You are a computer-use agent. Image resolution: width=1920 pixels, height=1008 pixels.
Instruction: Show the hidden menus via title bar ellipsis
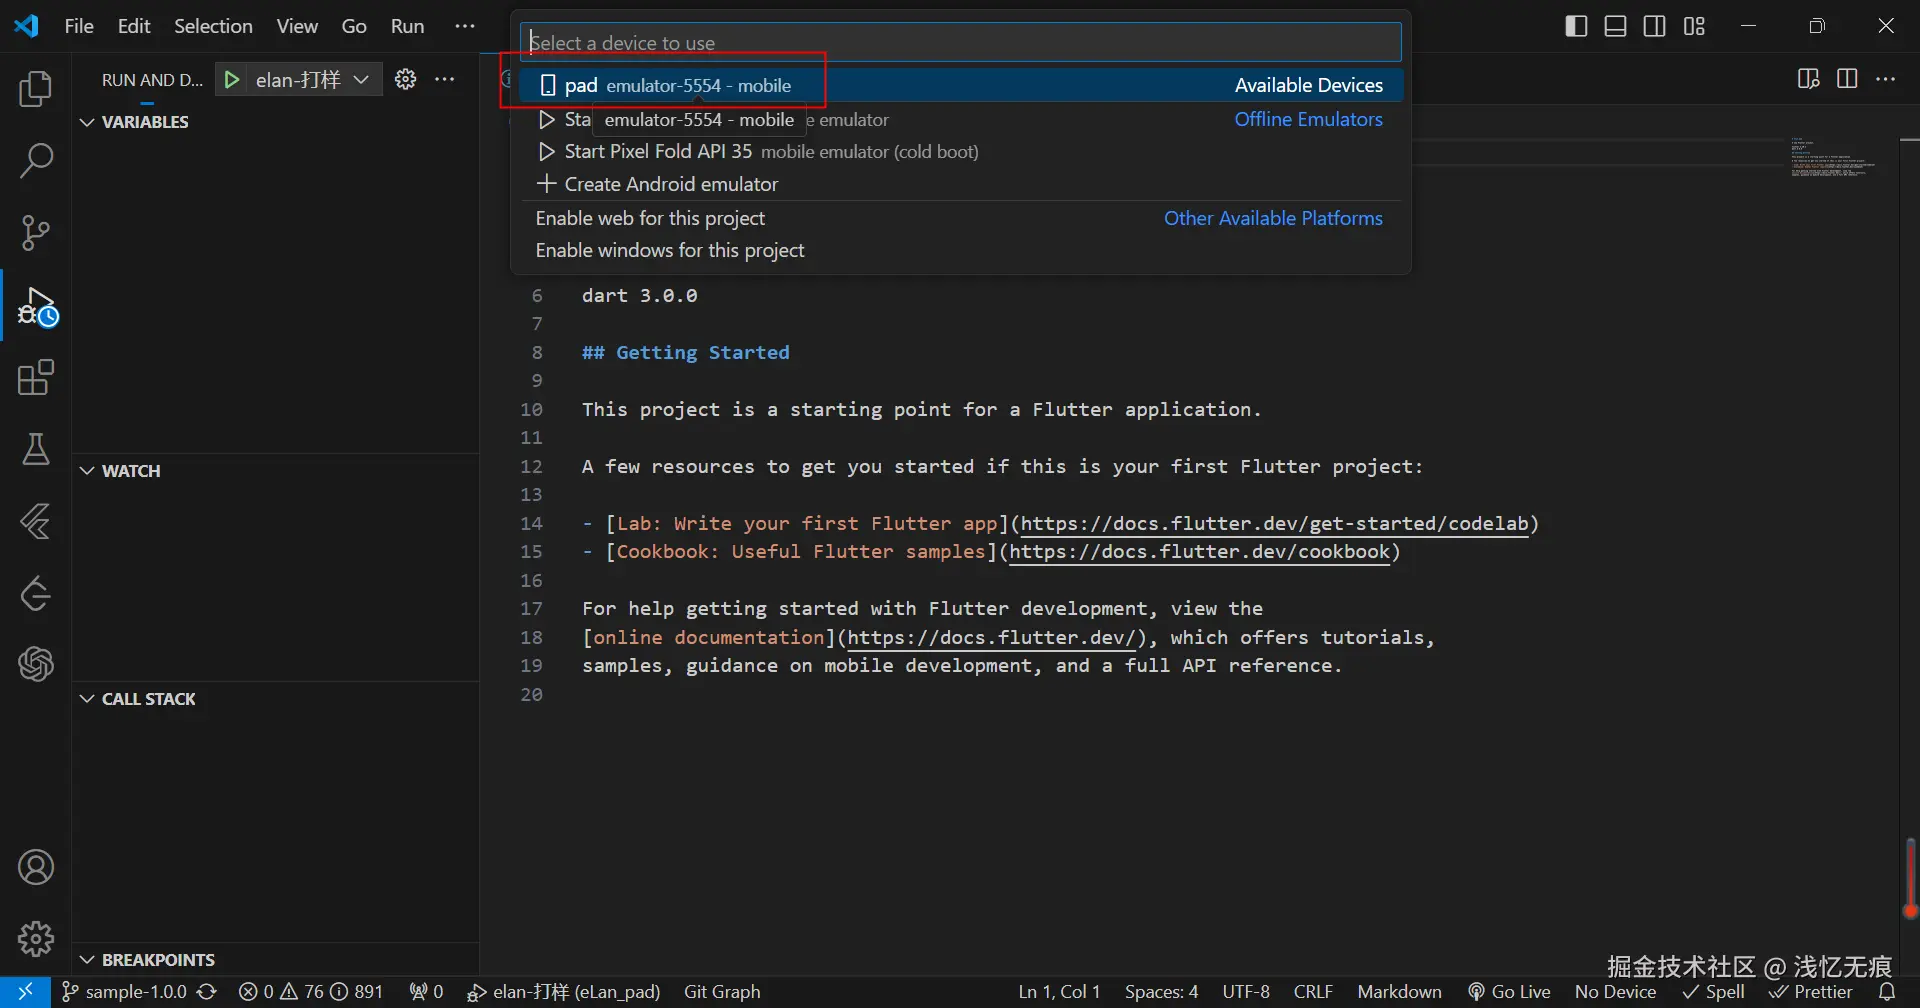[x=465, y=26]
